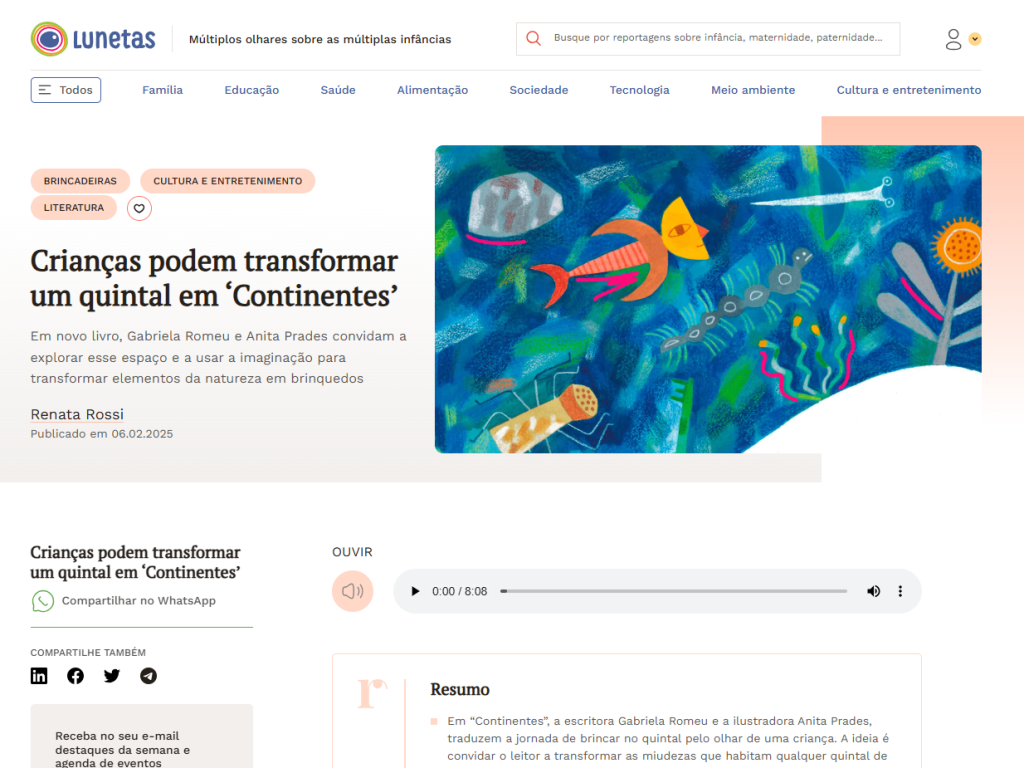
Task: Play the article audio
Action: point(415,591)
